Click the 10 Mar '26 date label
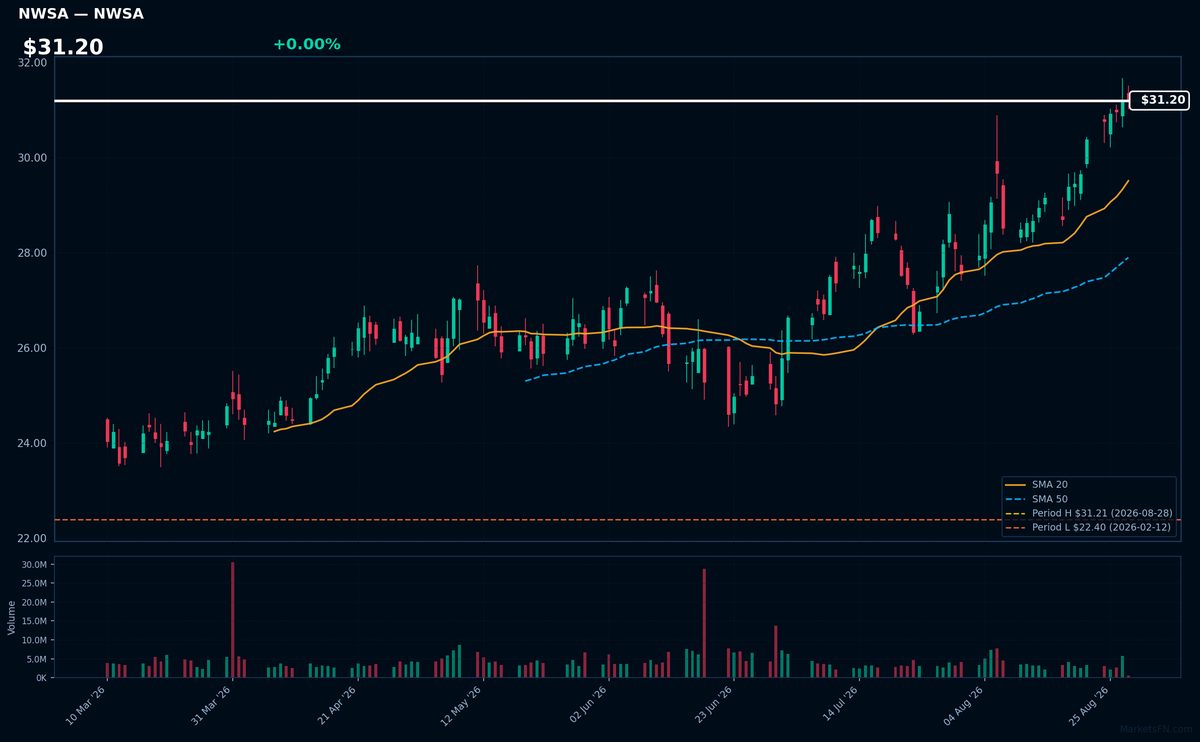 (x=88, y=706)
